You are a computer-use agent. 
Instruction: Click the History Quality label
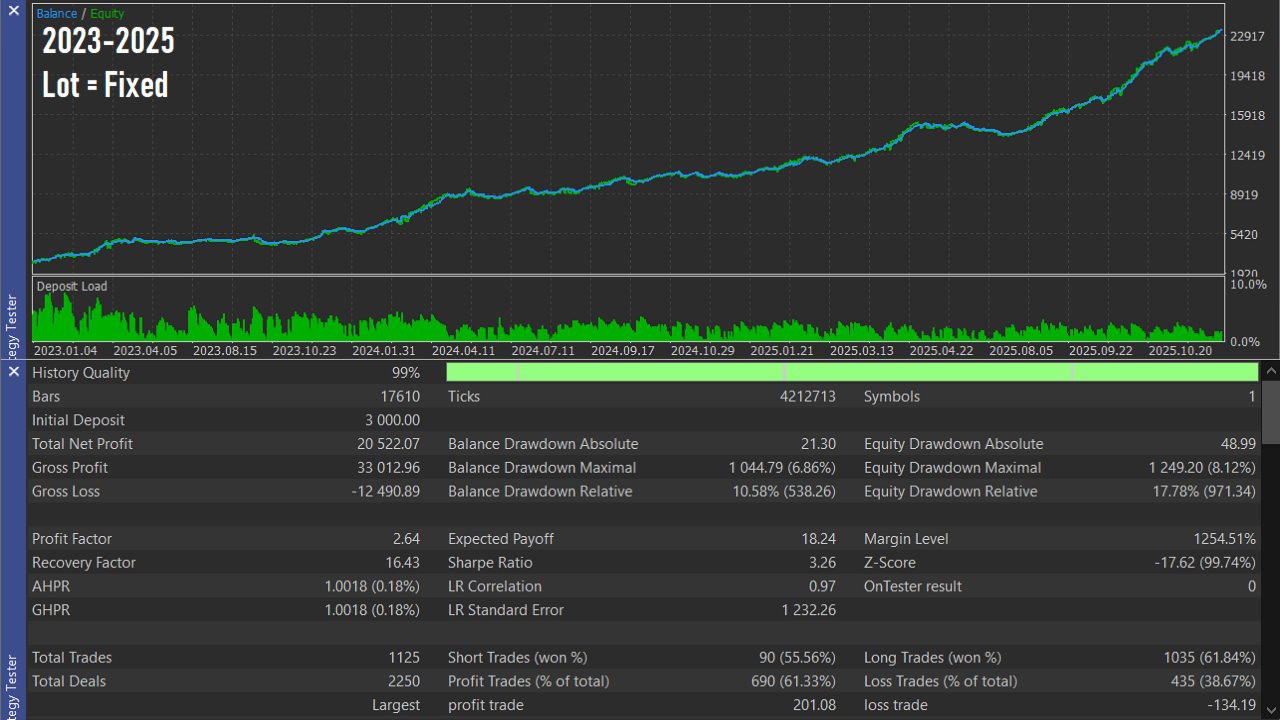81,373
